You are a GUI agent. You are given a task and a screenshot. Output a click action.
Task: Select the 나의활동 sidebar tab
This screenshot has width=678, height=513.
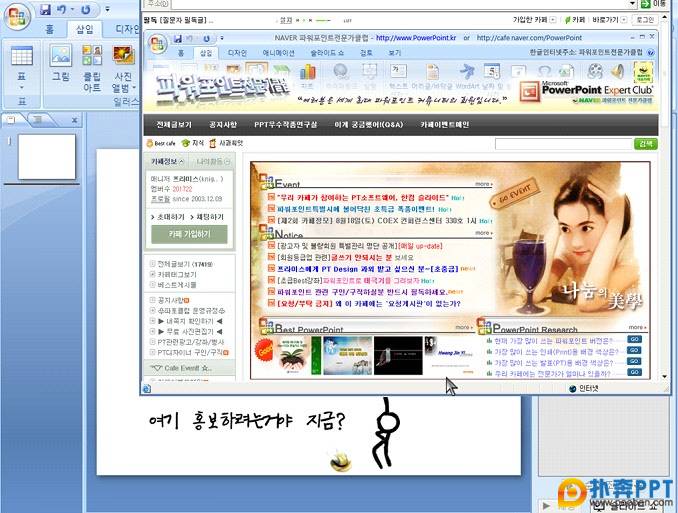213,161
